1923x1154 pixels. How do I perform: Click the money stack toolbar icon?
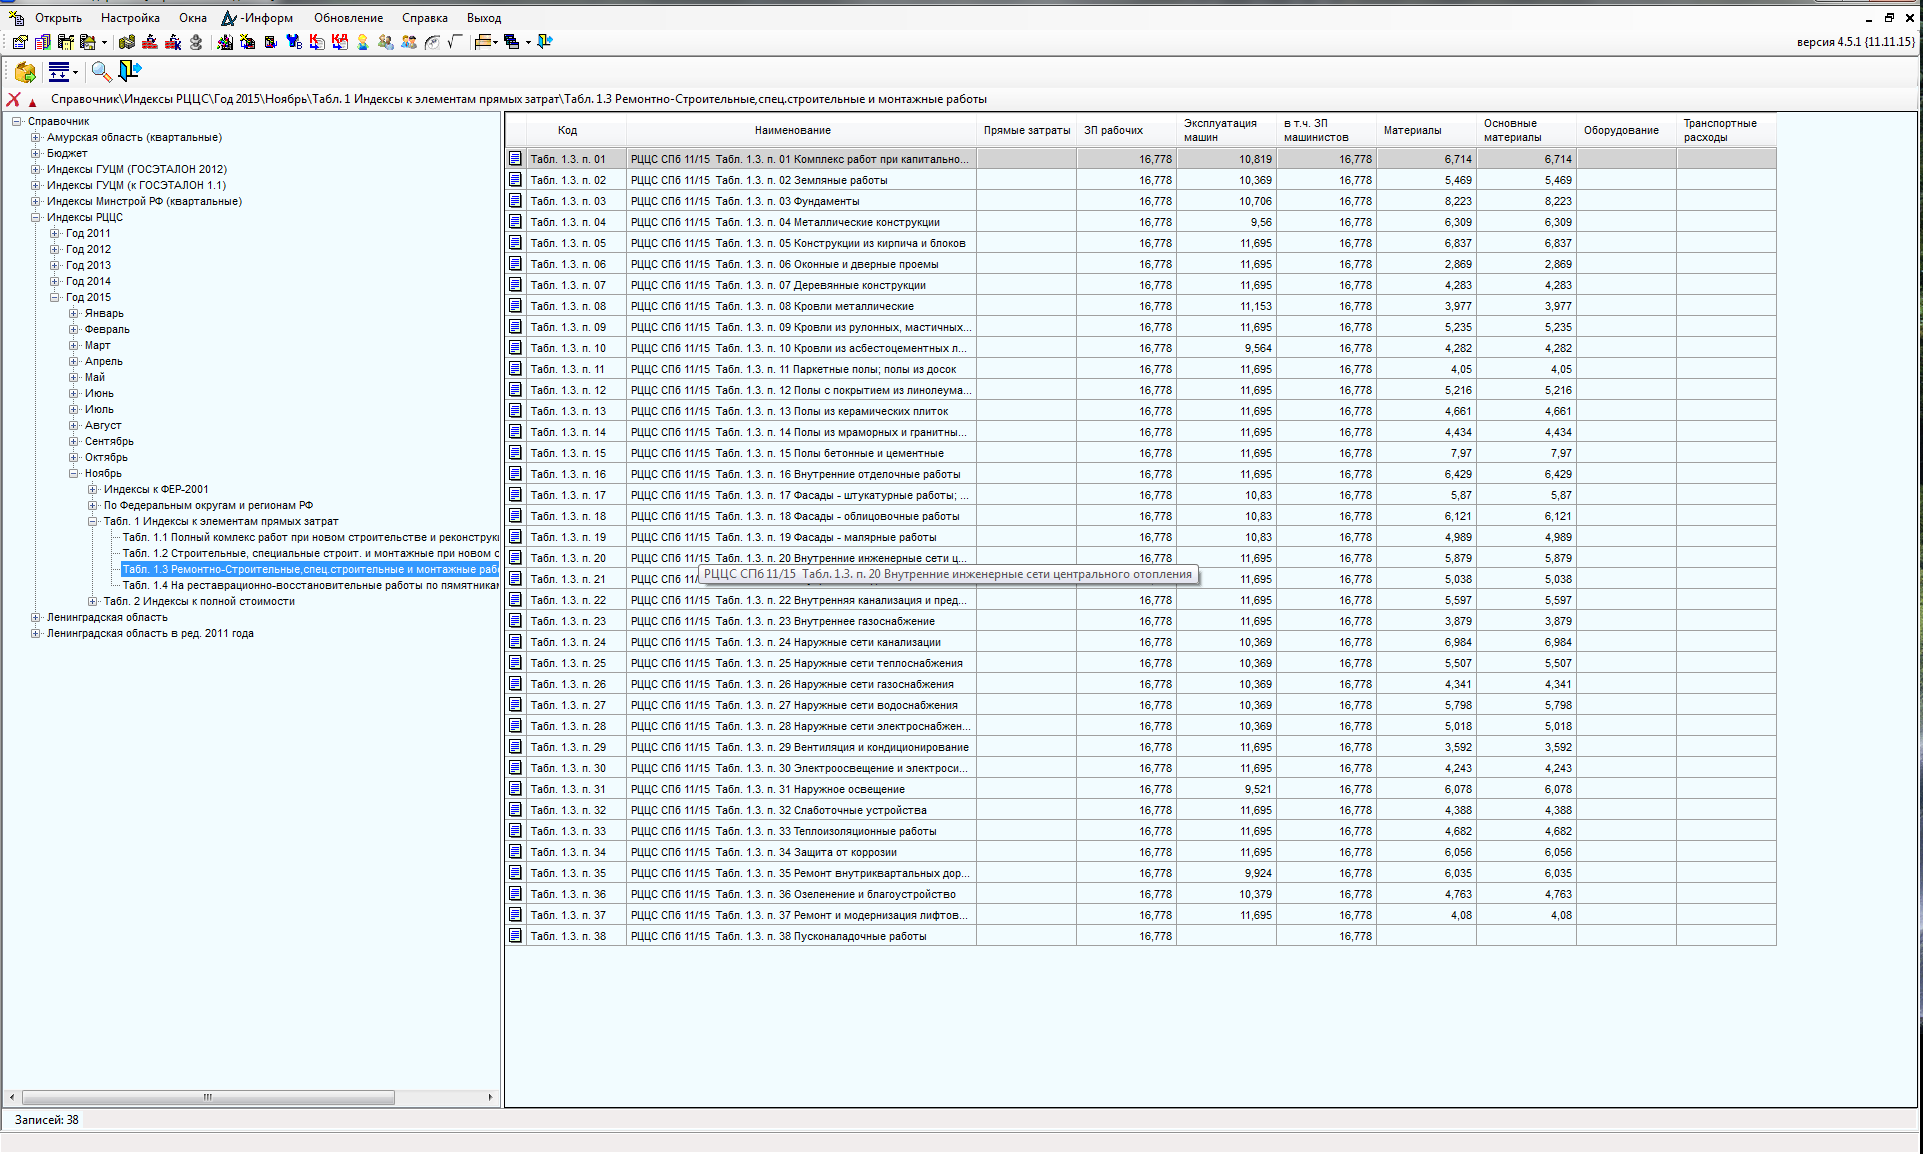(127, 42)
